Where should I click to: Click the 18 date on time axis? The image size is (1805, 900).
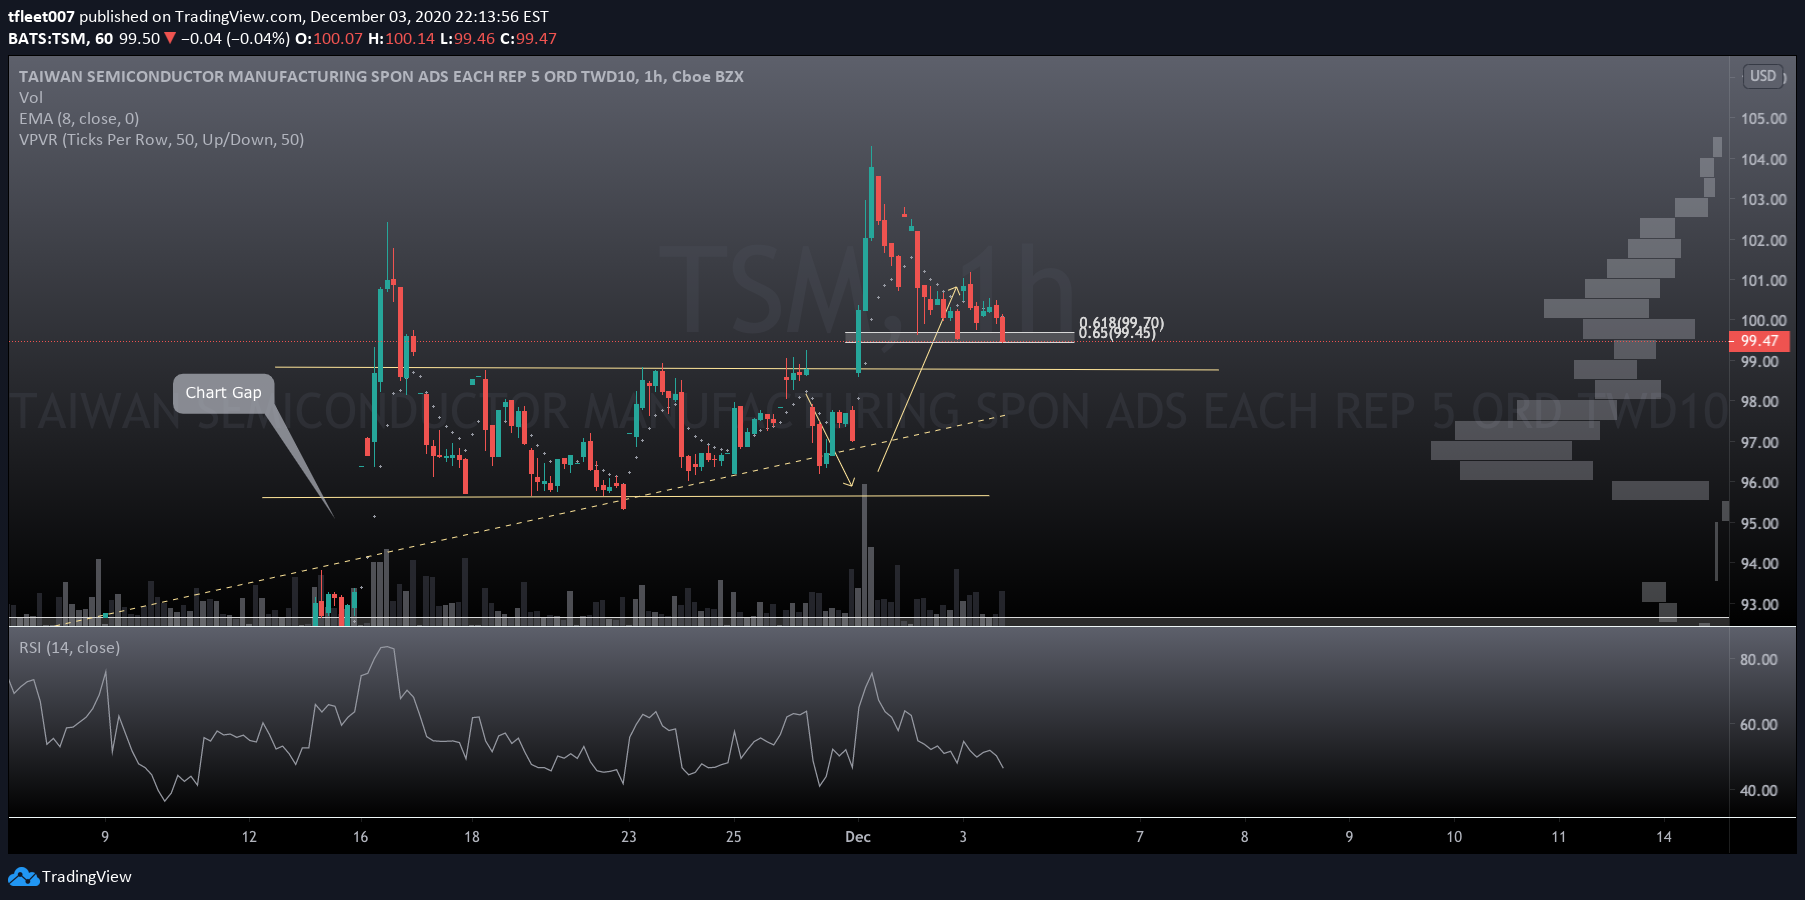point(472,837)
